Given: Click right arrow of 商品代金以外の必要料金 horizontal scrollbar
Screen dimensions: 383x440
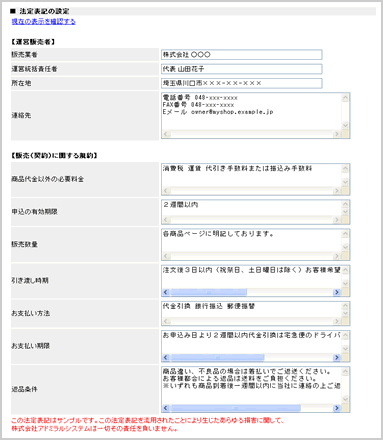Looking at the screenshot, I should point(337,191).
